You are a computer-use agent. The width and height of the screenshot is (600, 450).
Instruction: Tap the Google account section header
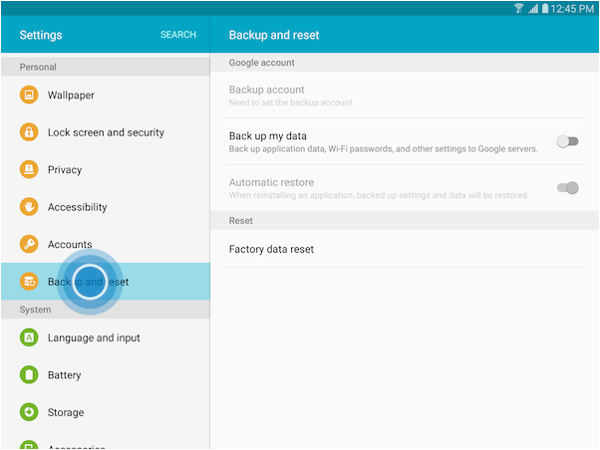(404, 63)
